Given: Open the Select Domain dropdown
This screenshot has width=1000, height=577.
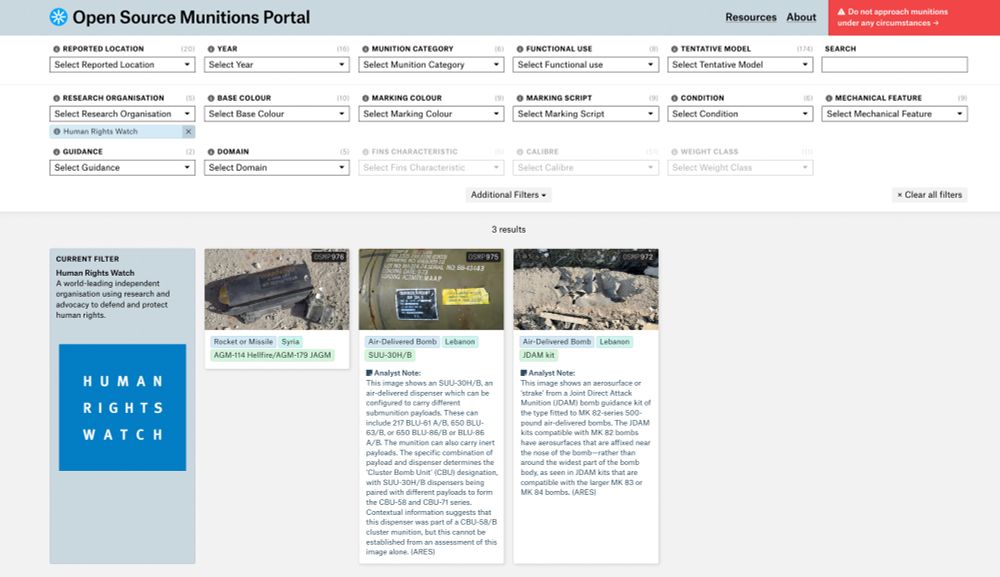Looking at the screenshot, I should tap(277, 167).
